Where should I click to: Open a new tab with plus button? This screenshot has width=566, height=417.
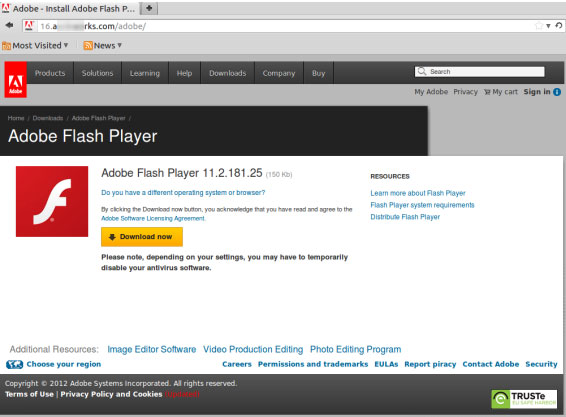tap(149, 8)
